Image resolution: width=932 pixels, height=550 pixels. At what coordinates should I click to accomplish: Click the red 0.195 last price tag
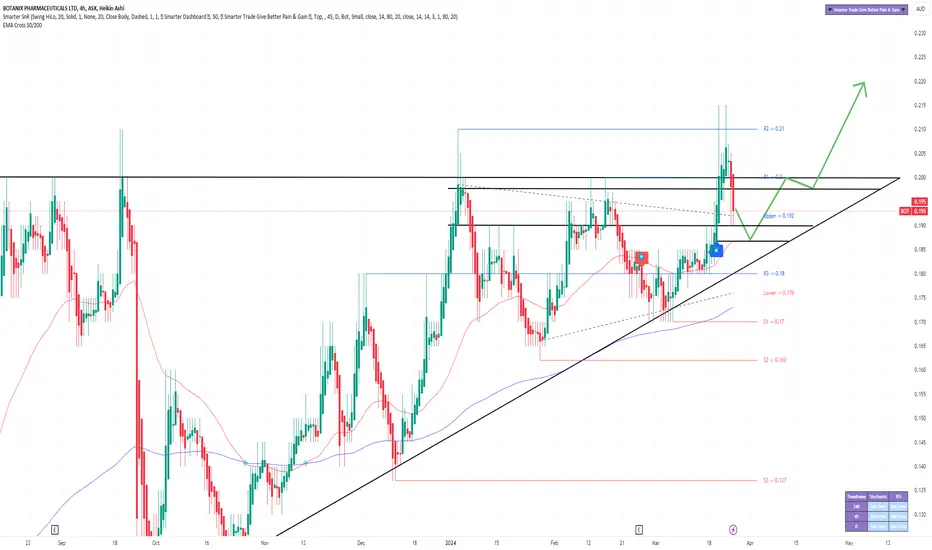pyautogui.click(x=920, y=202)
